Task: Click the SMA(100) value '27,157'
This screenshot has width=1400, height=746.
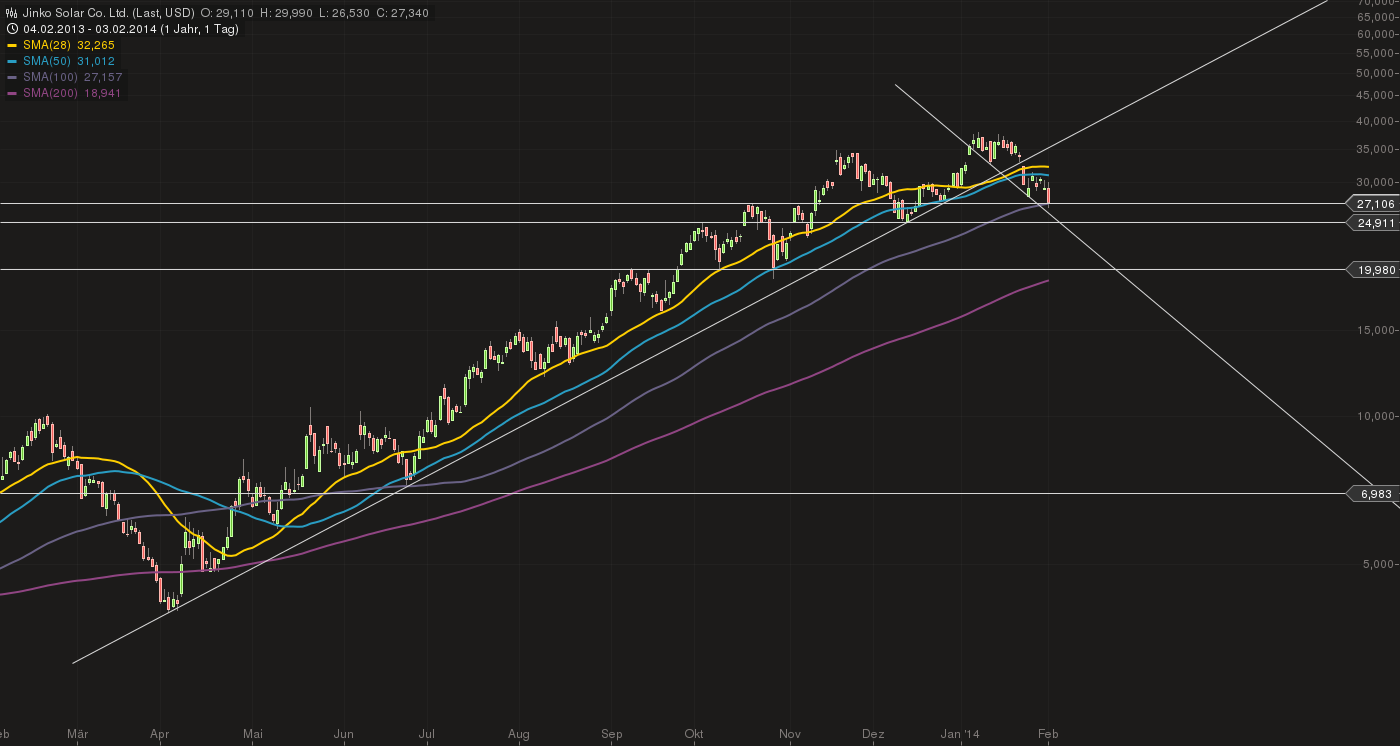Action: (x=103, y=77)
